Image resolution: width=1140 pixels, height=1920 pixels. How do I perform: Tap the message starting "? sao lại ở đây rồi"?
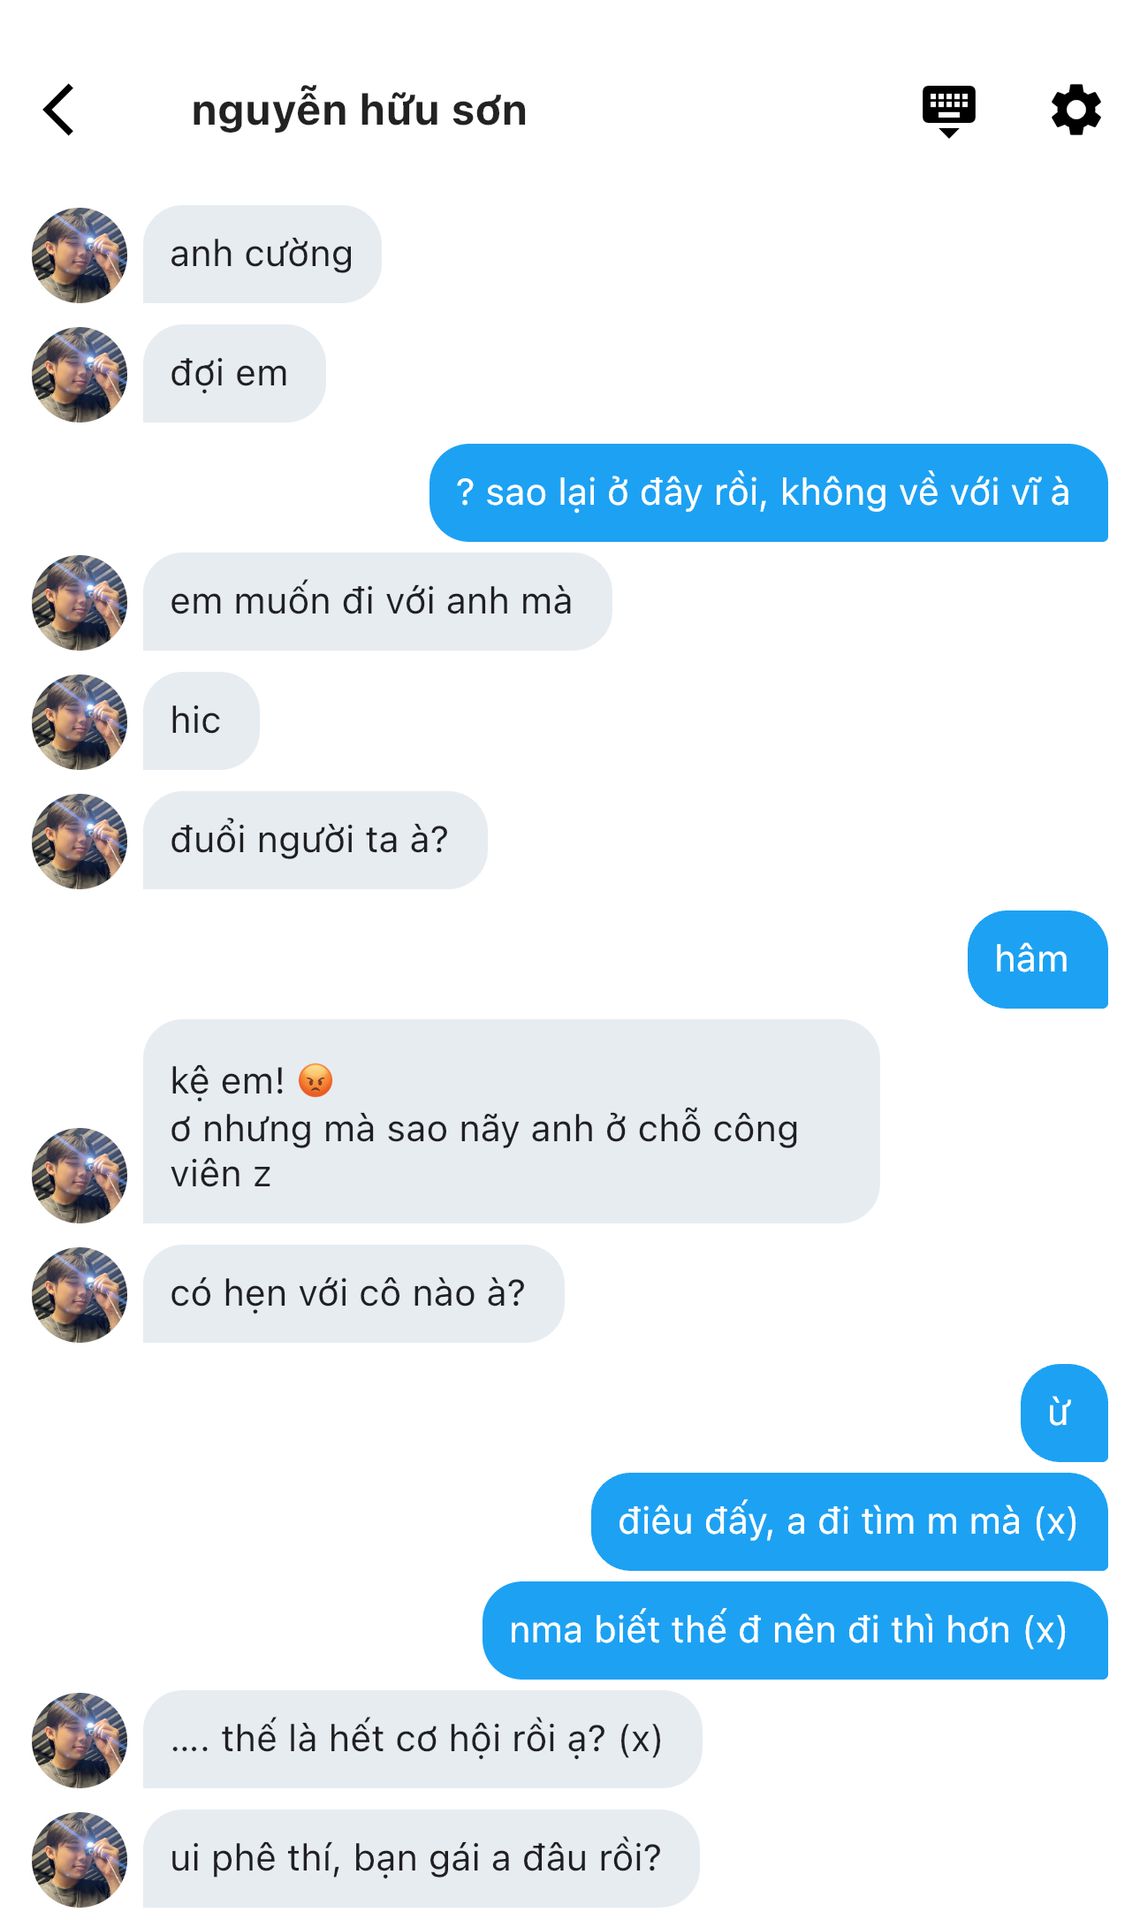tap(768, 492)
